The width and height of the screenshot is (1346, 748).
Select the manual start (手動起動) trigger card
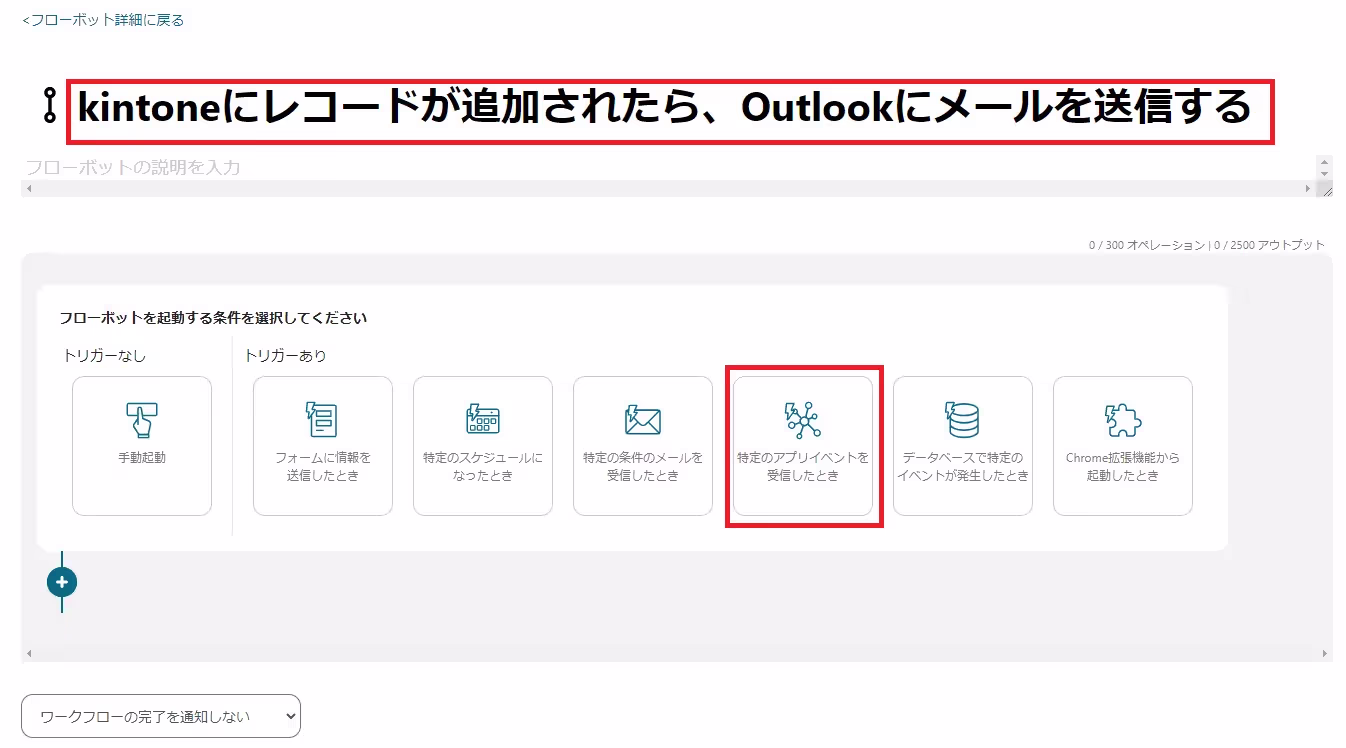[142, 446]
